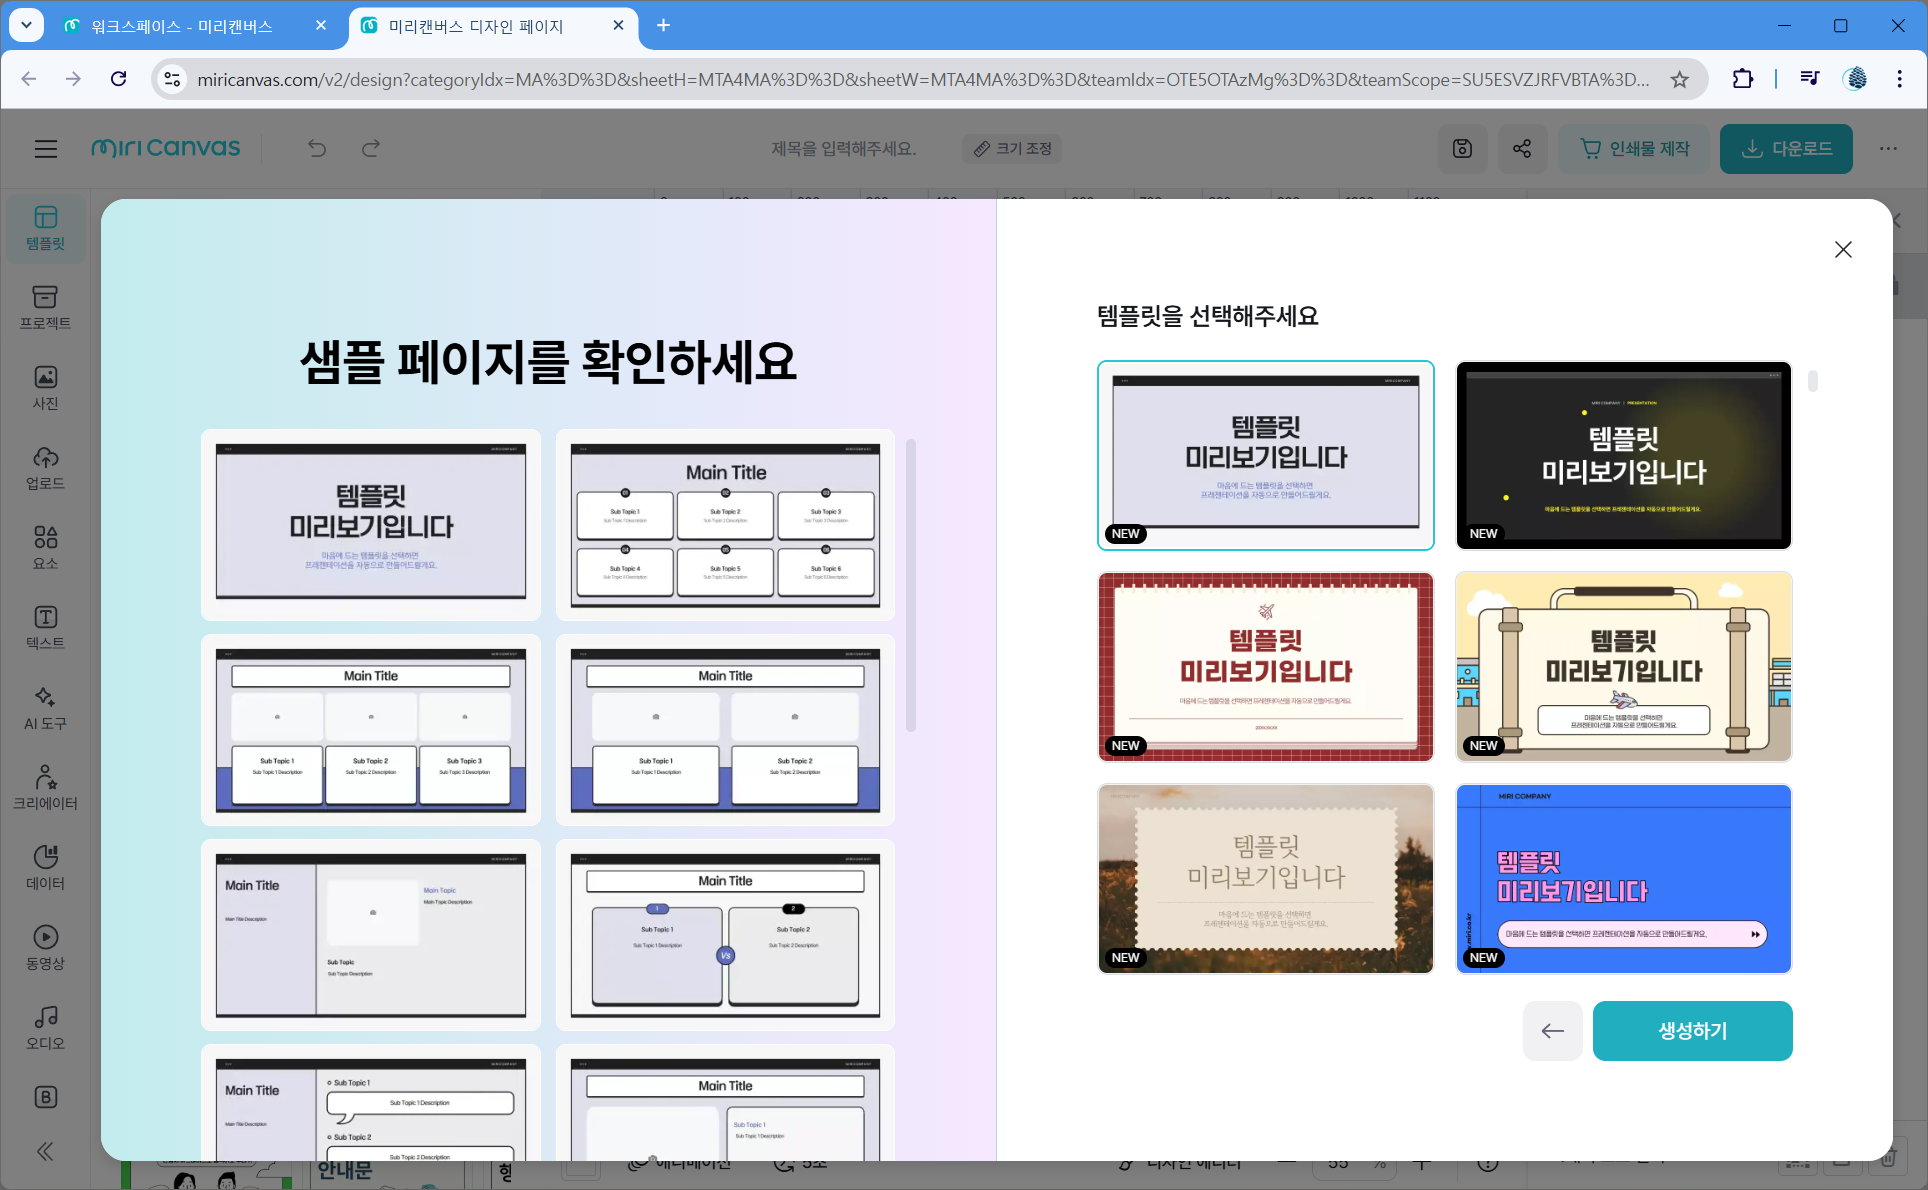This screenshot has width=1928, height=1190.
Task: Select the black dark-theme template thumbnail
Action: tap(1623, 455)
